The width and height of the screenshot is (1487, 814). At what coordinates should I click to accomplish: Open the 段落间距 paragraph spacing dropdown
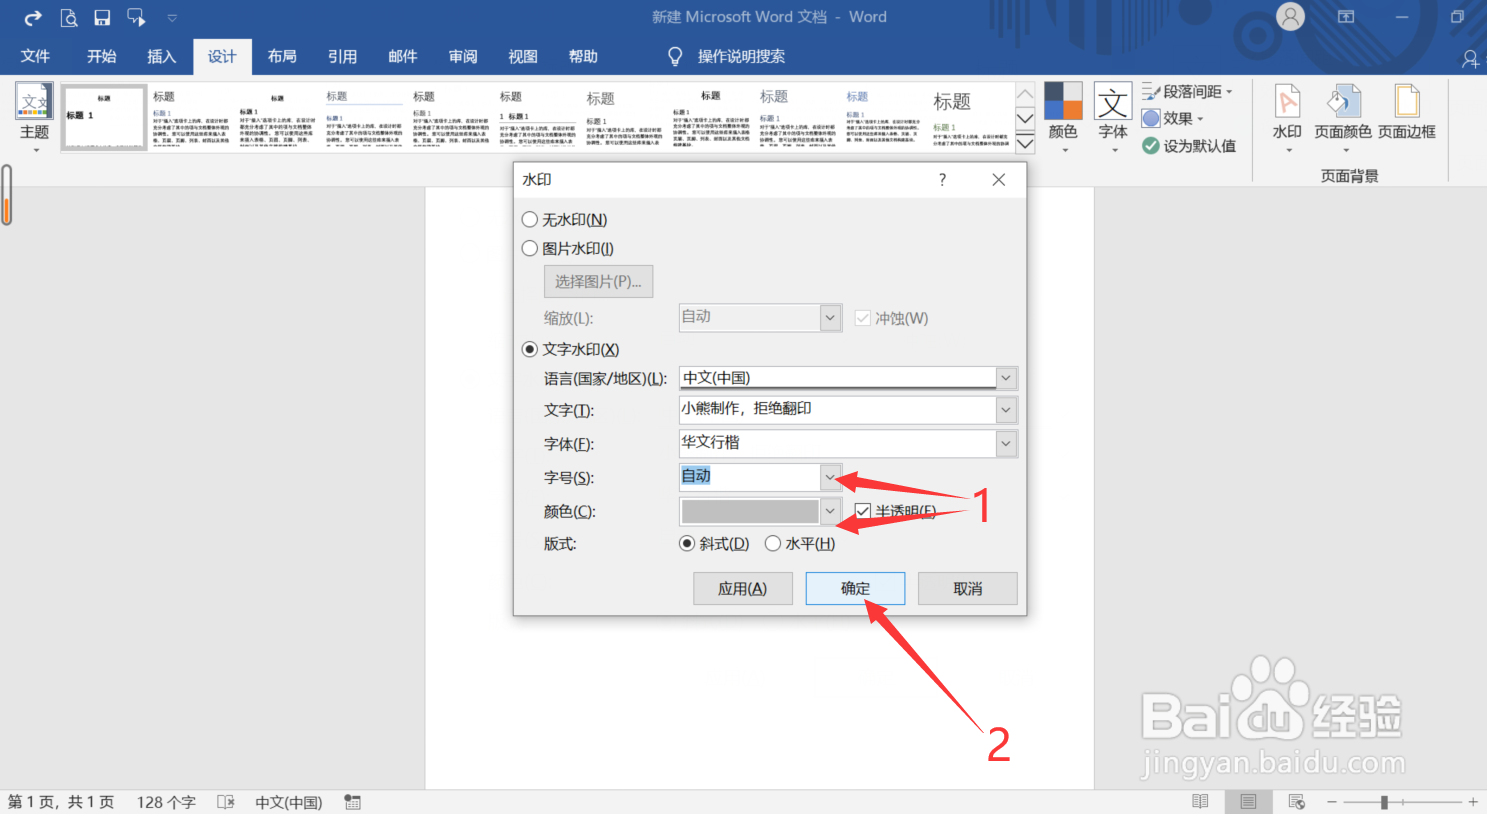1187,91
